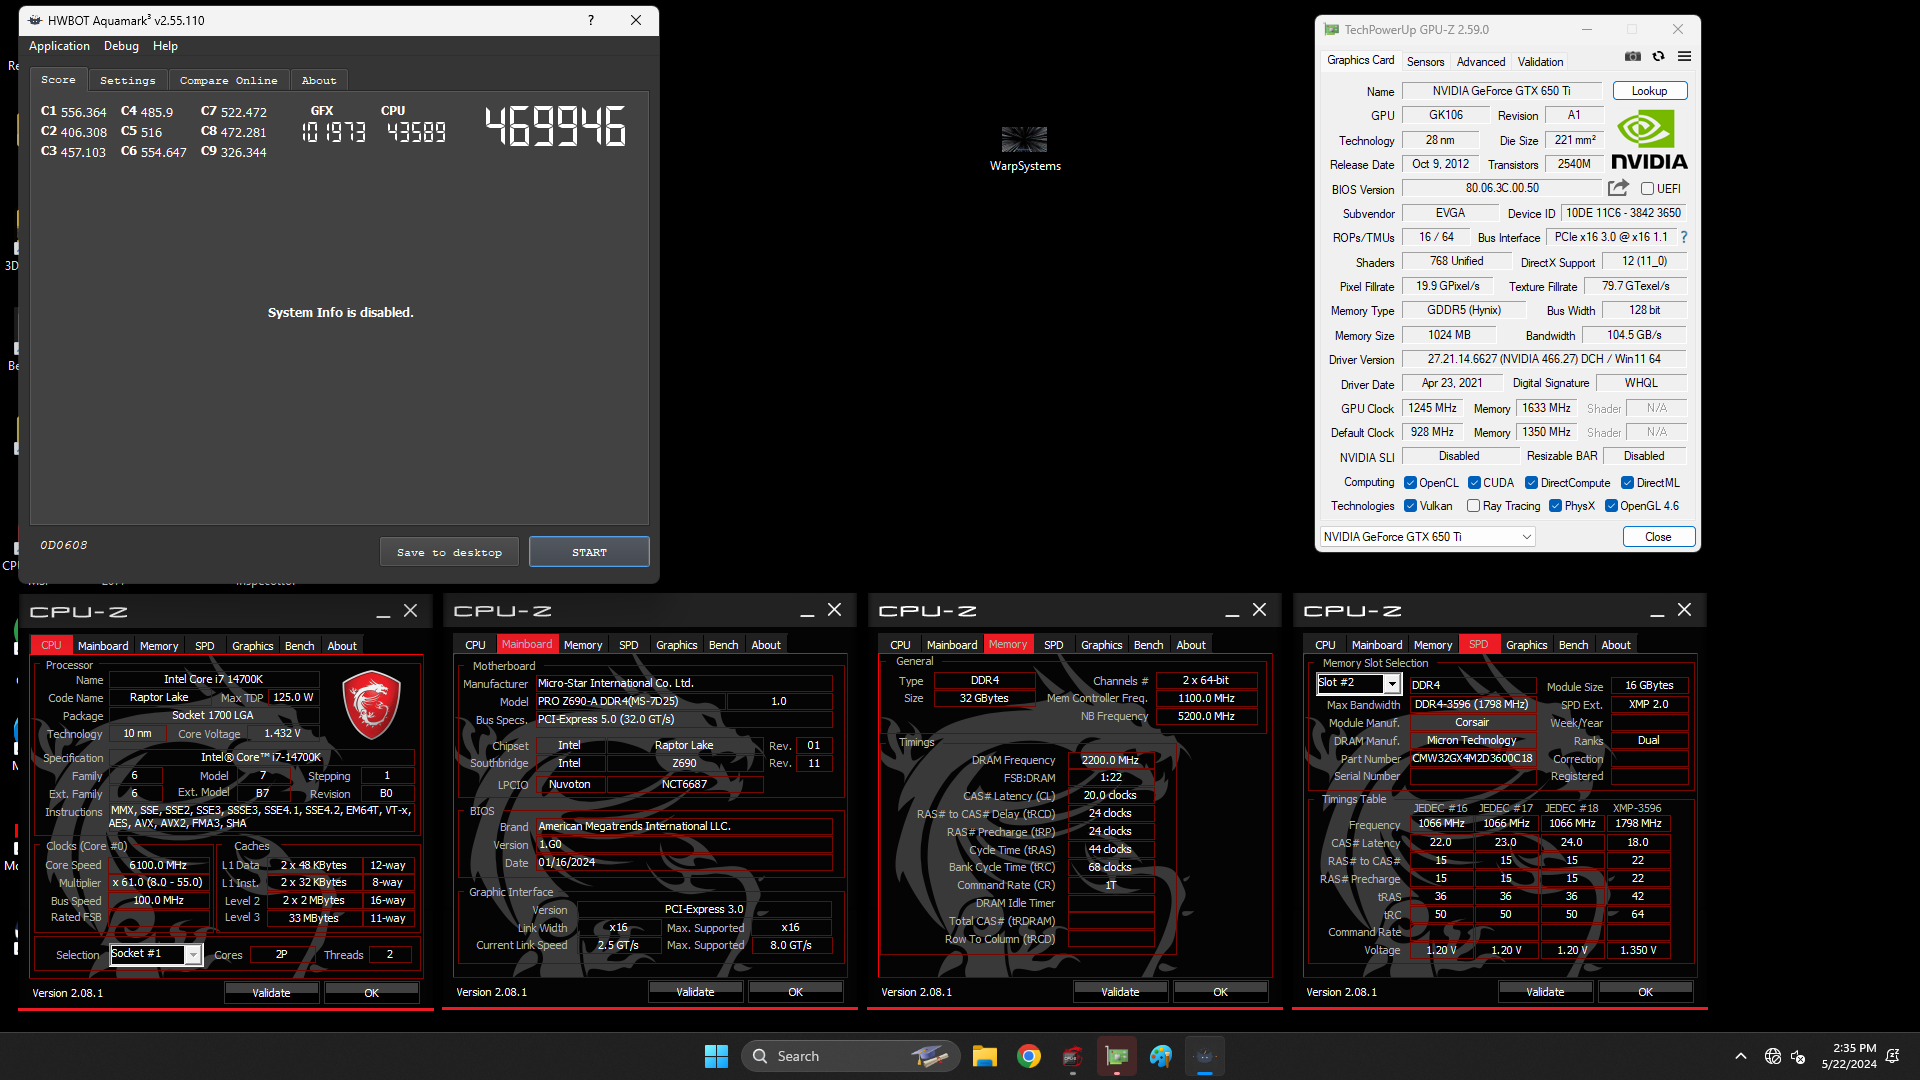Screen dimensions: 1920x1080
Task: Toggle the UEFI checkbox in GPU-Z
Action: 1647,189
